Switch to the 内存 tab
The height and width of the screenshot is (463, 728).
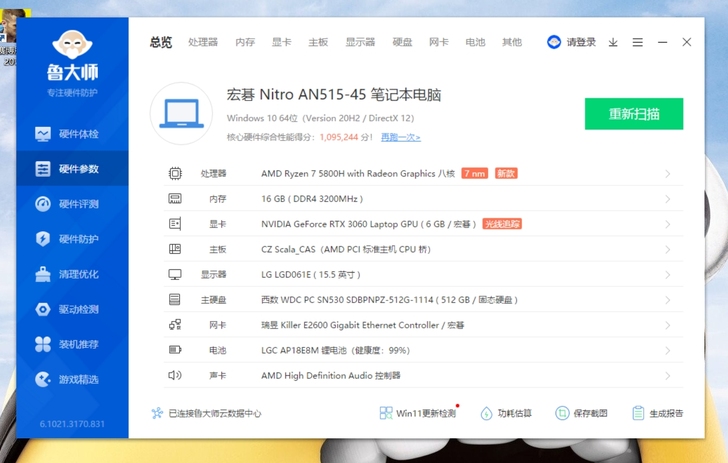[245, 42]
